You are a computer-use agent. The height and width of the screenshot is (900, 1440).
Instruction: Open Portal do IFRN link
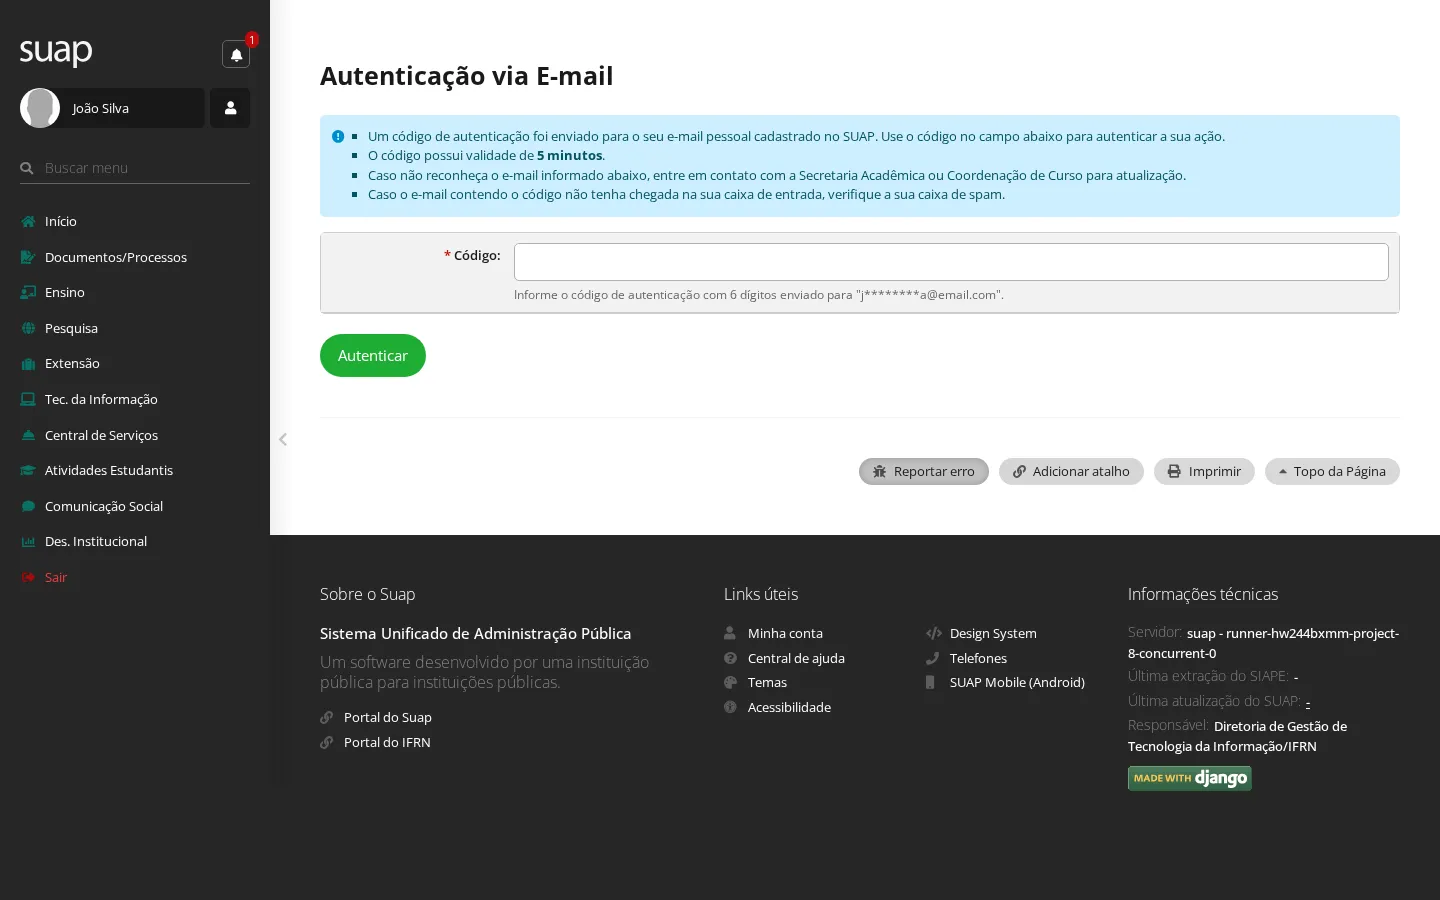pyautogui.click(x=387, y=742)
